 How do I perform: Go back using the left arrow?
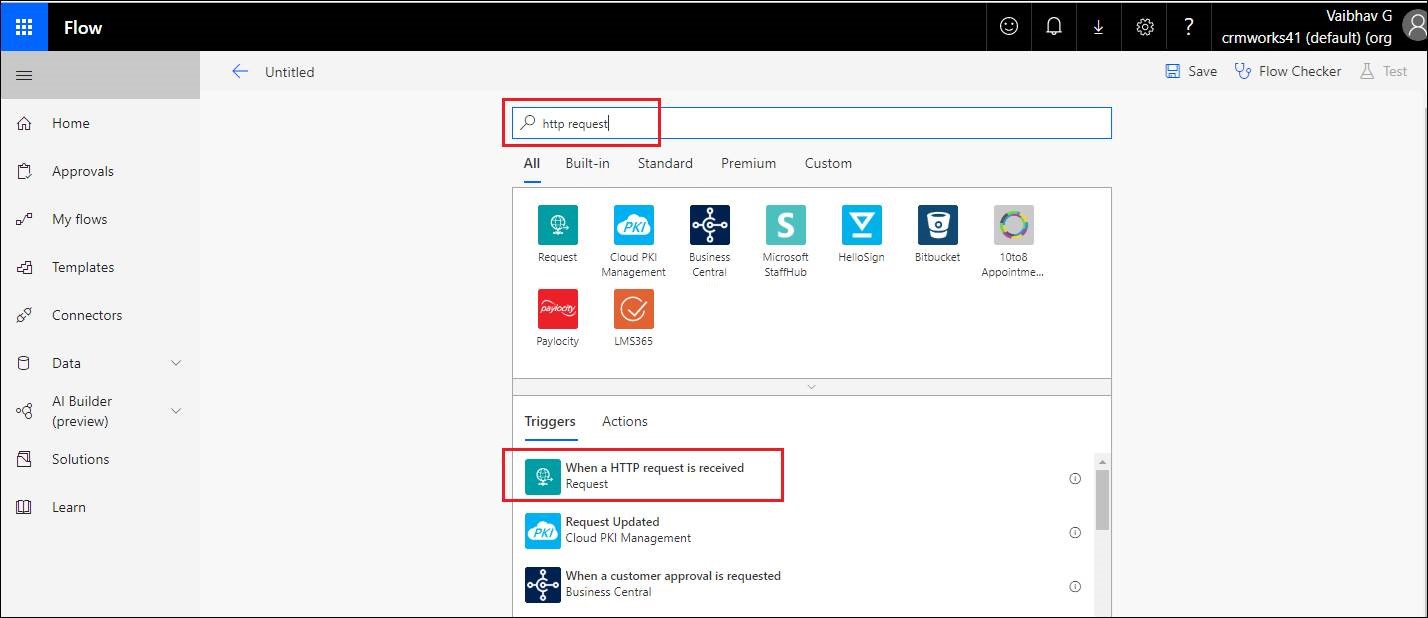pos(239,71)
